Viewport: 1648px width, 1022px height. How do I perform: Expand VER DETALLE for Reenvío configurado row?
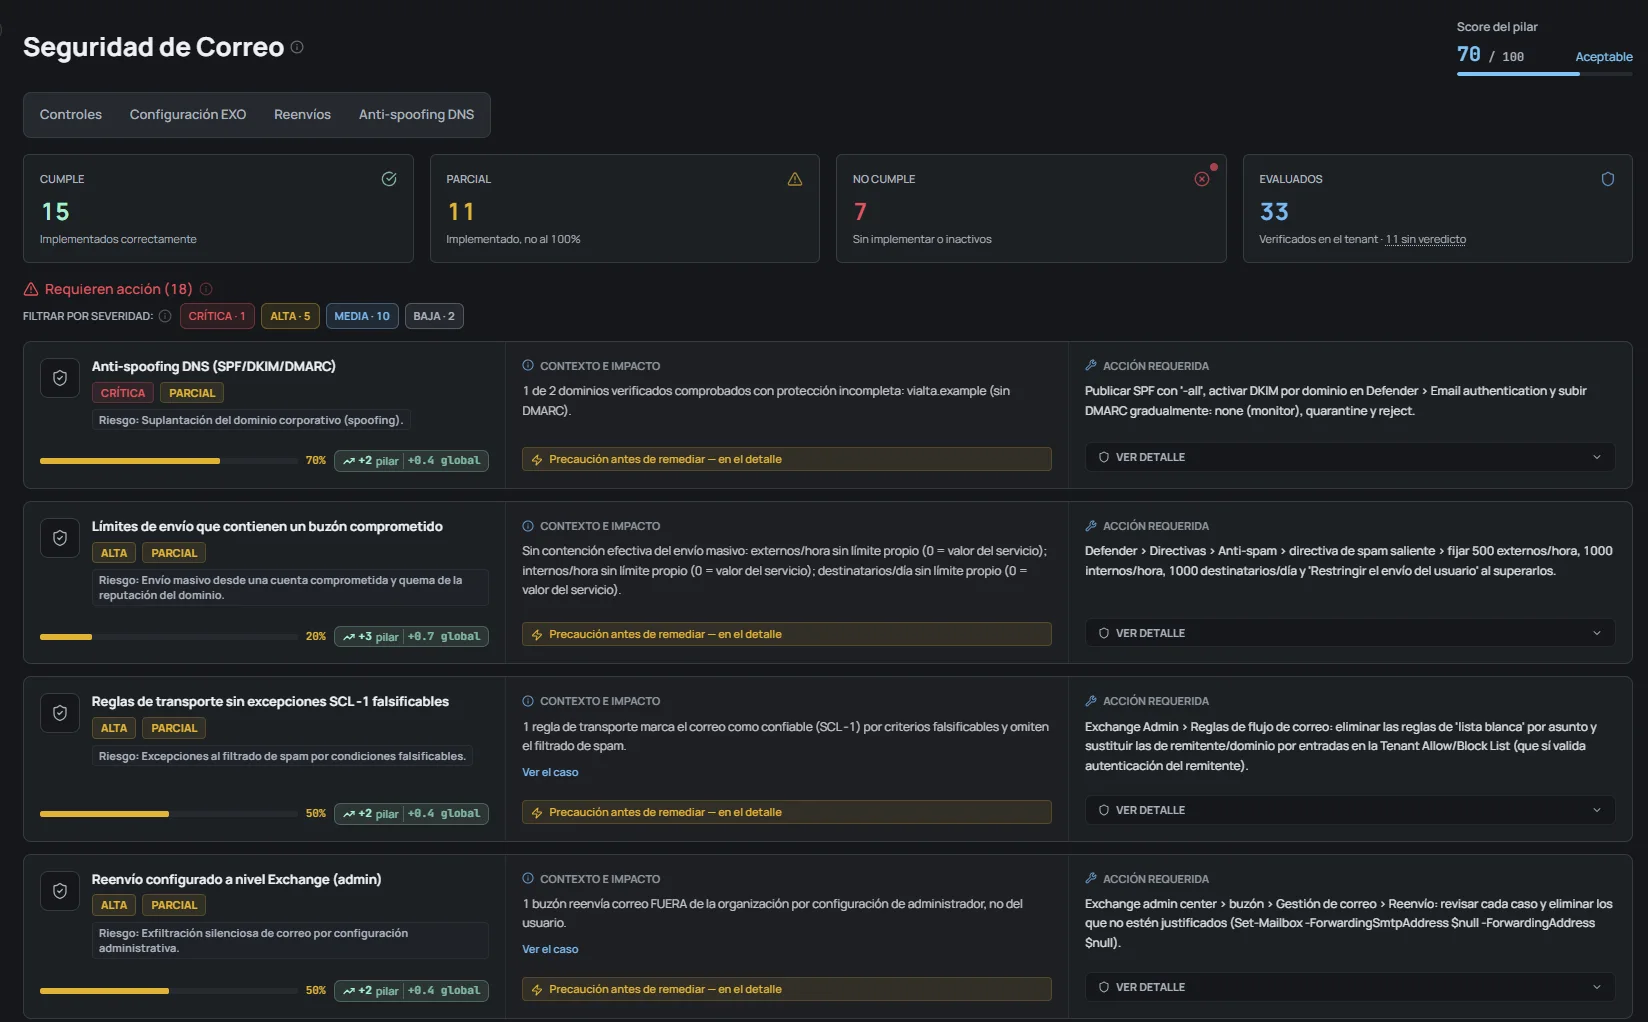(1350, 987)
